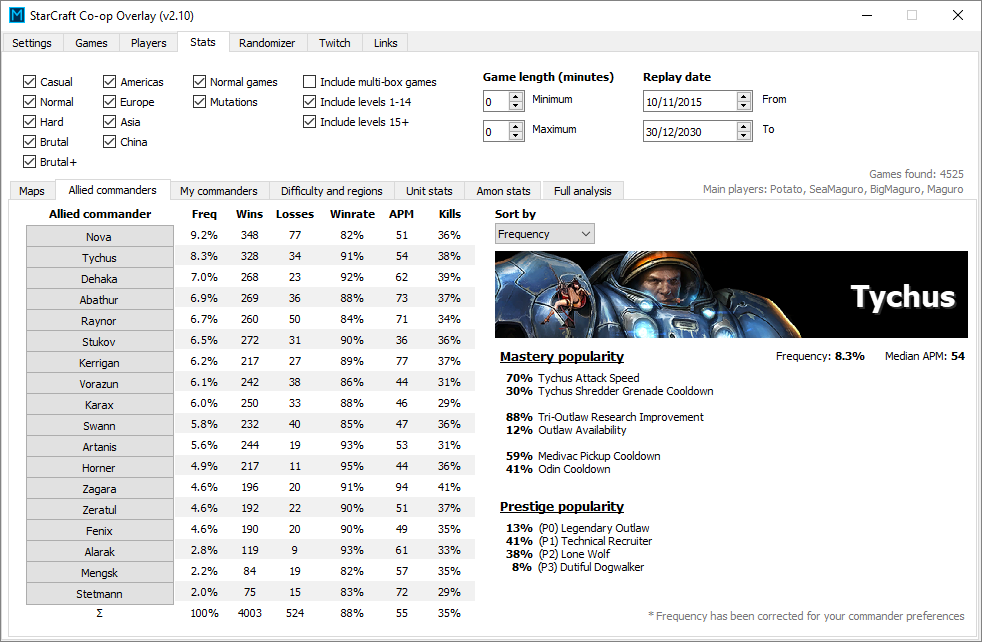Screen dimensions: 982x642
Task: Switch to the Maps sub-tab
Action: pos(32,191)
